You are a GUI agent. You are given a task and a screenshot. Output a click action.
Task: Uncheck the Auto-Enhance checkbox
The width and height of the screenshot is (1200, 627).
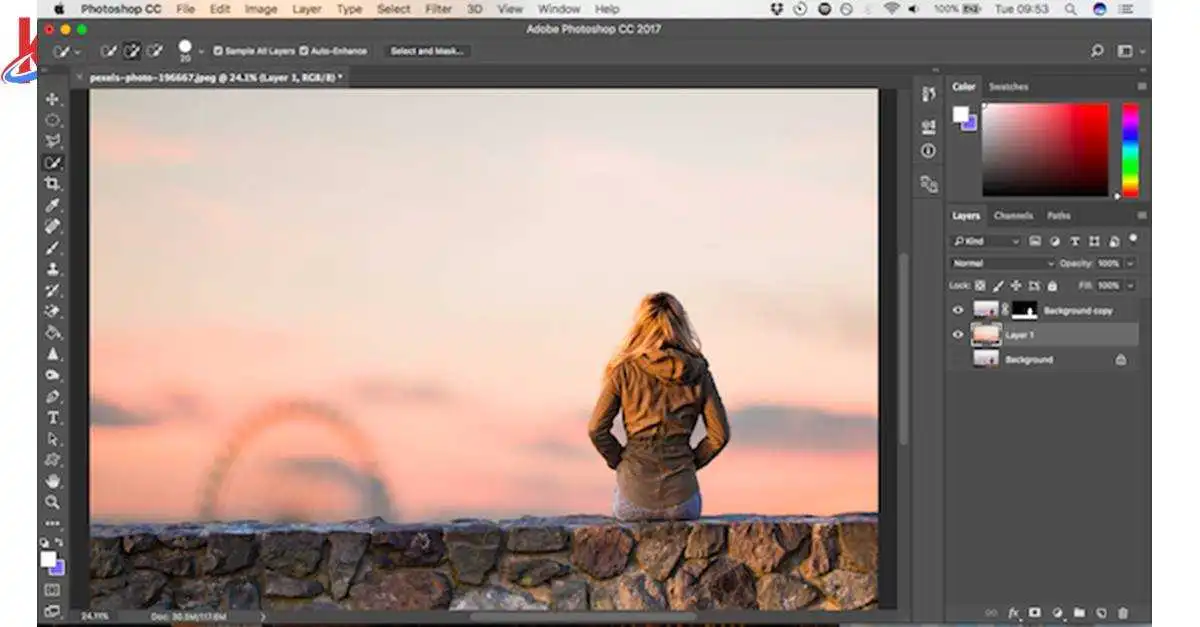(304, 51)
